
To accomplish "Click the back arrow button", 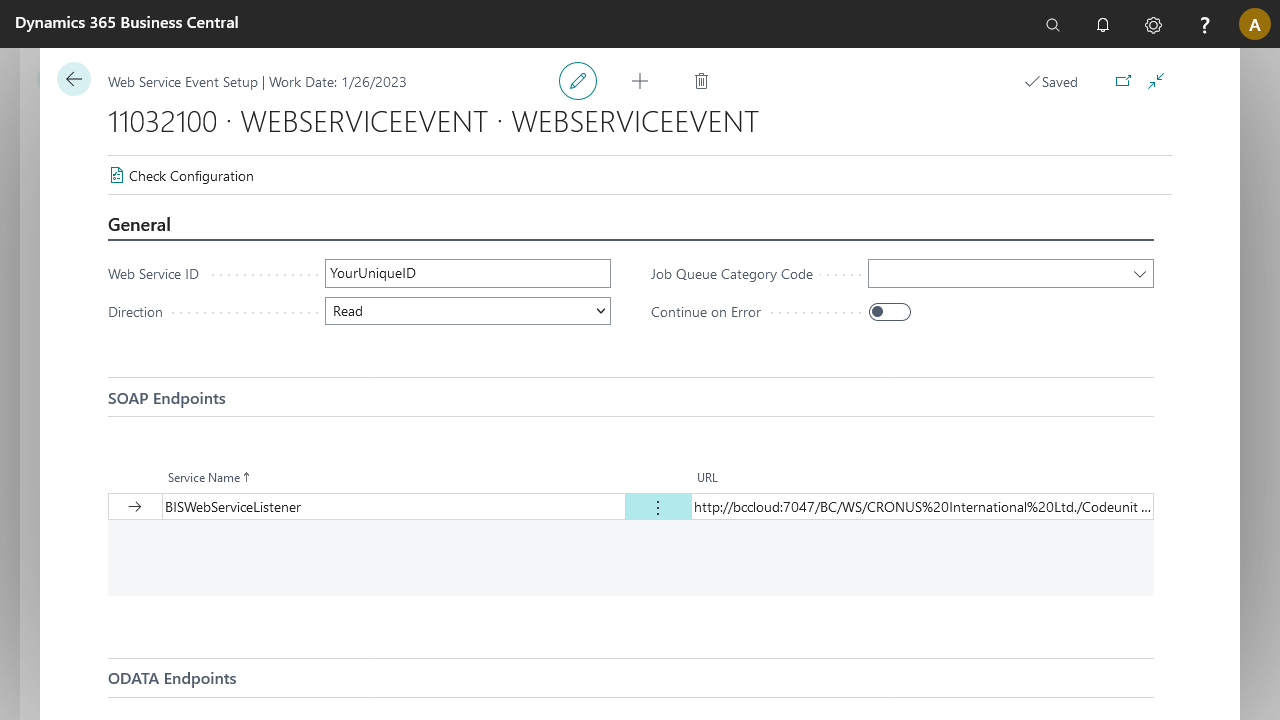I will pos(74,79).
